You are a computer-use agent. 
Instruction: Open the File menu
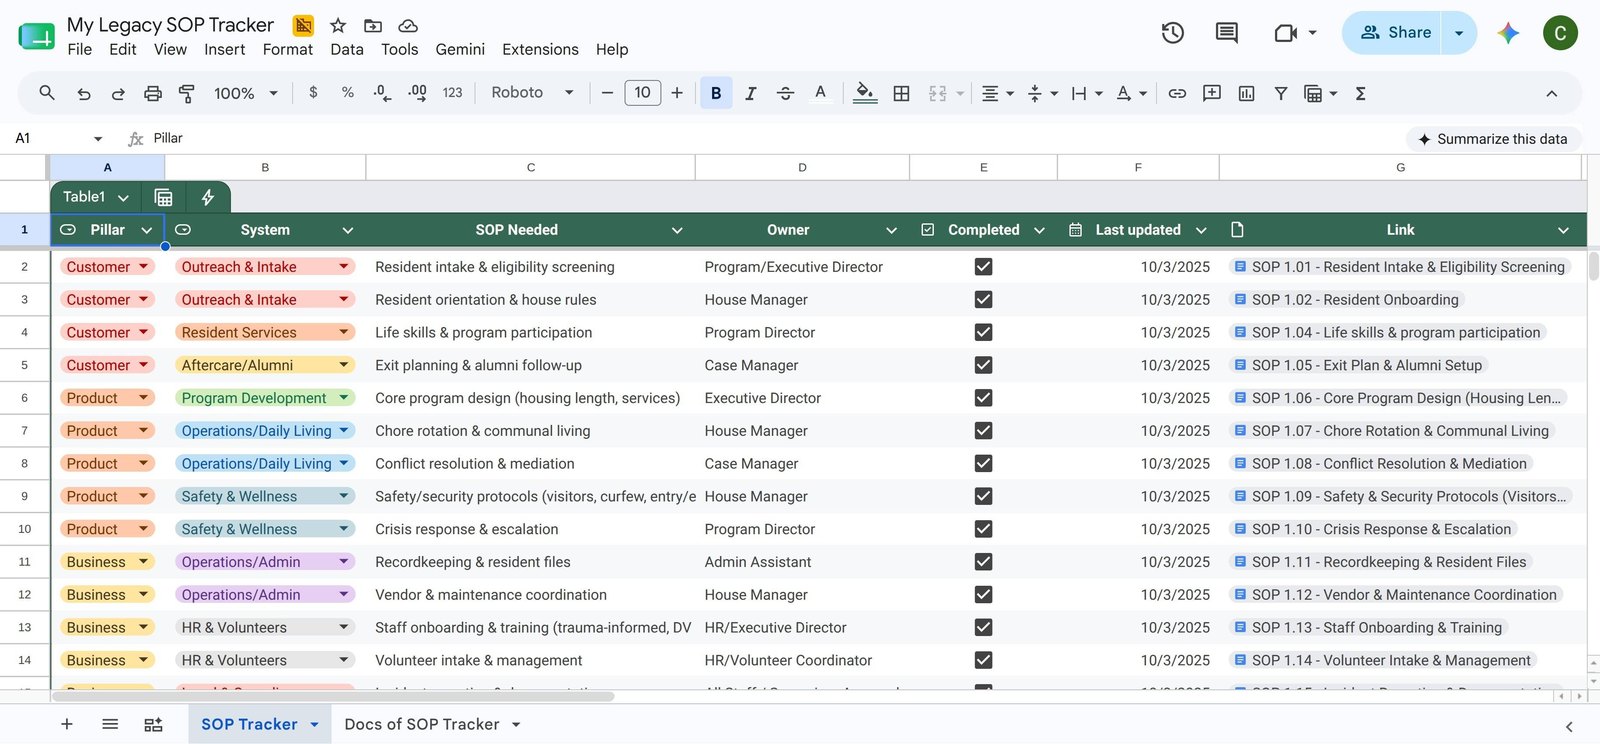(x=80, y=49)
